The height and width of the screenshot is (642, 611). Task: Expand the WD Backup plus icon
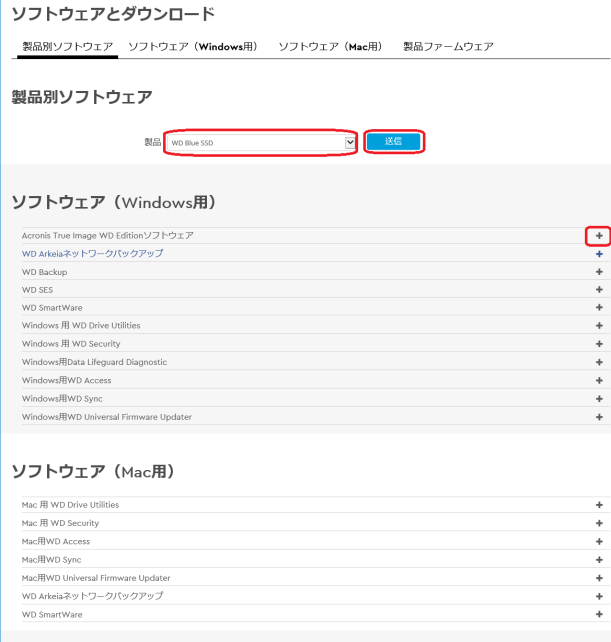pyautogui.click(x=599, y=272)
